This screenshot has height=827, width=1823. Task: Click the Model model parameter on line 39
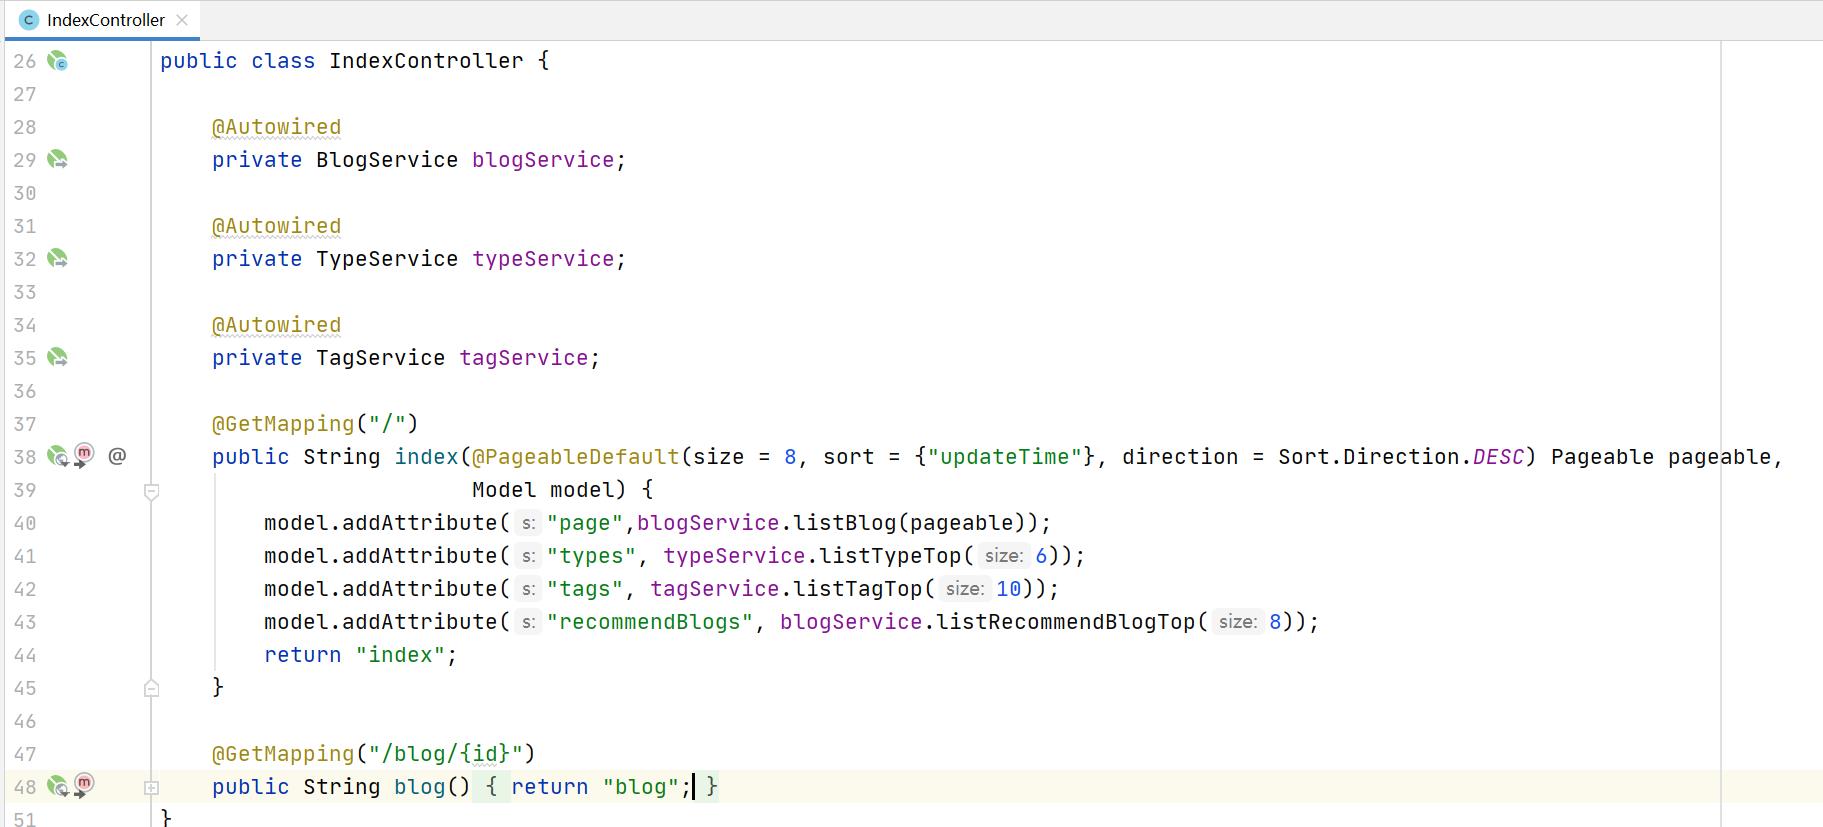point(543,490)
